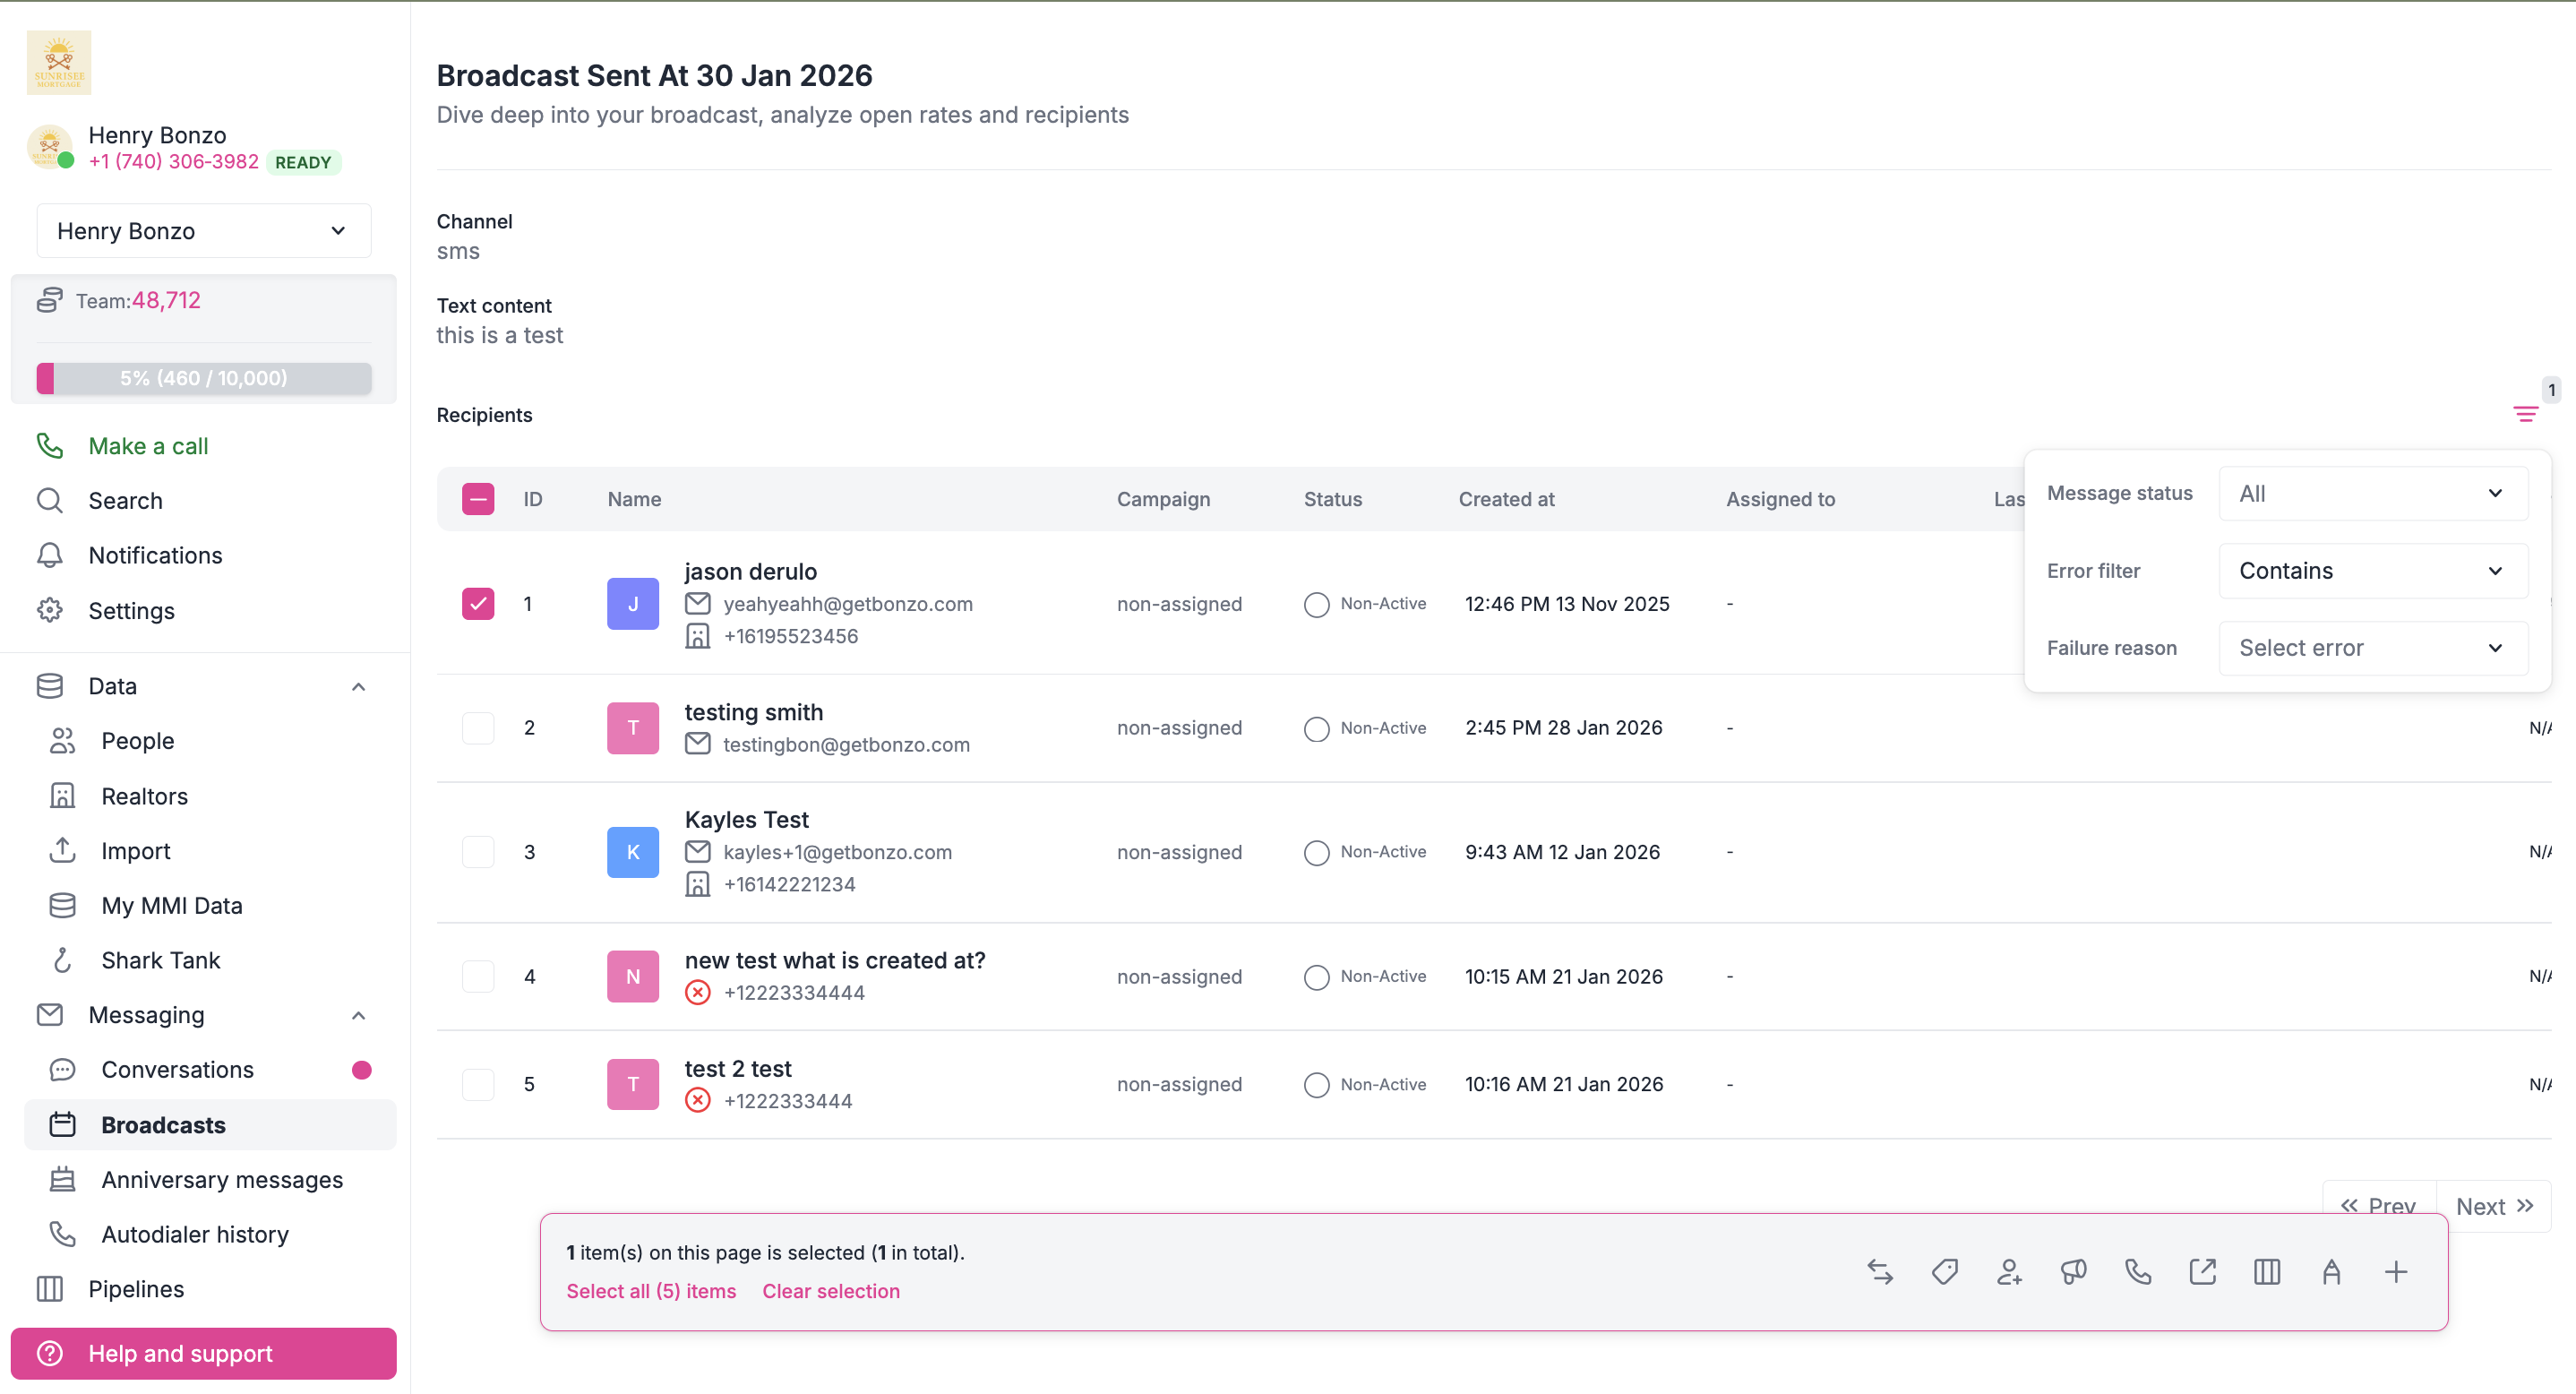Click the building icon beside +16195523456
2576x1394 pixels.
tap(698, 636)
